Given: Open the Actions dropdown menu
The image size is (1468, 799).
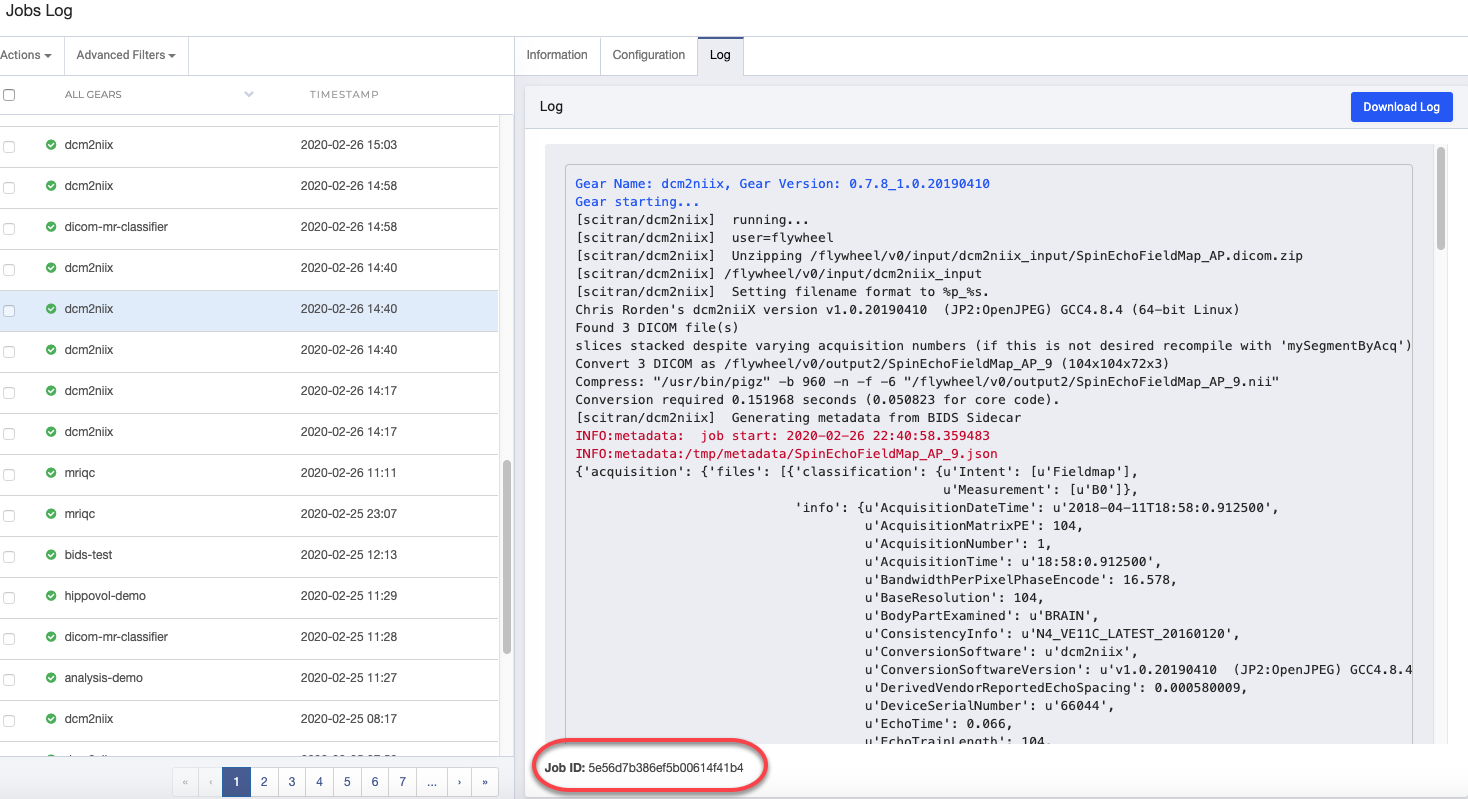Looking at the screenshot, I should pyautogui.click(x=27, y=55).
